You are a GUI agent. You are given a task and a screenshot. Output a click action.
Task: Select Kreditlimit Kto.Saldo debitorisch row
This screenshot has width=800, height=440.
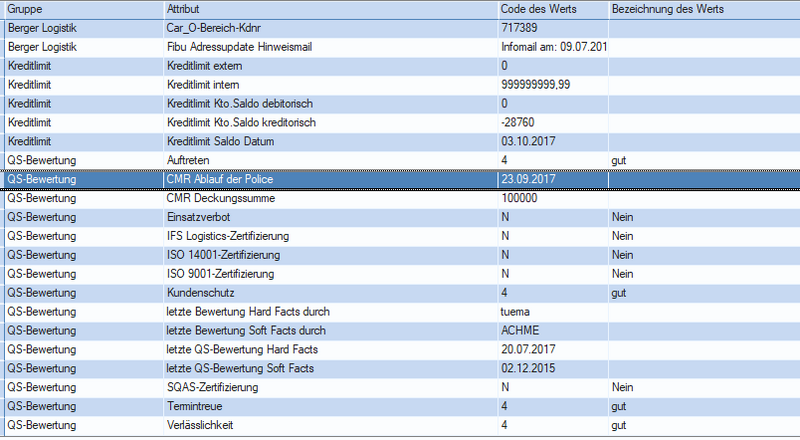tap(402, 104)
